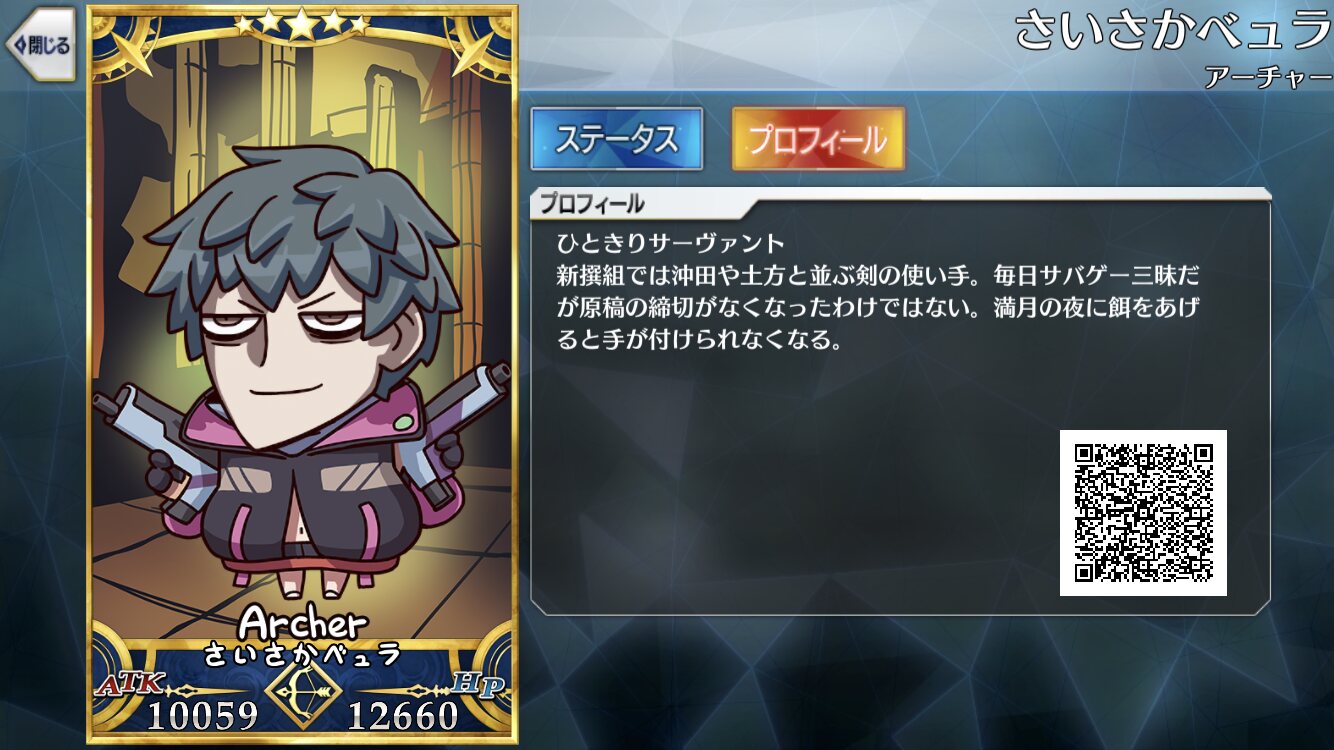Screen dimensions: 1334x750
Task: Click the 閉じる close button
Action: pyautogui.click(x=40, y=44)
